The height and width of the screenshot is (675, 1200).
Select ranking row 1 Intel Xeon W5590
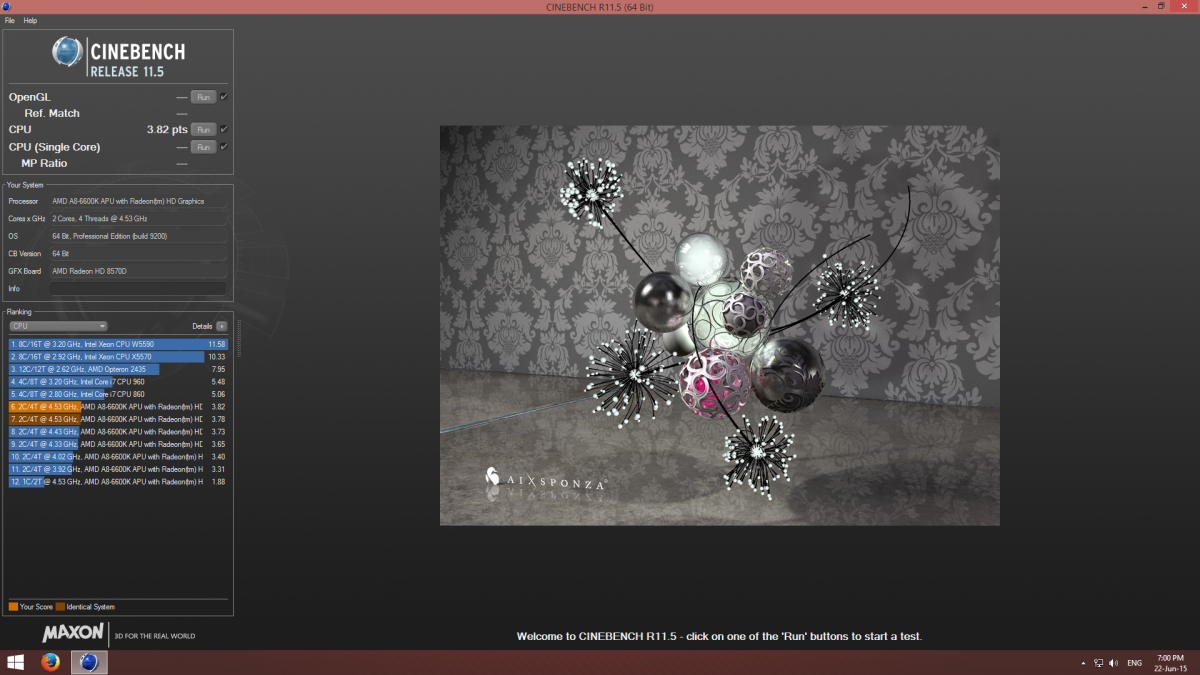pyautogui.click(x=119, y=344)
